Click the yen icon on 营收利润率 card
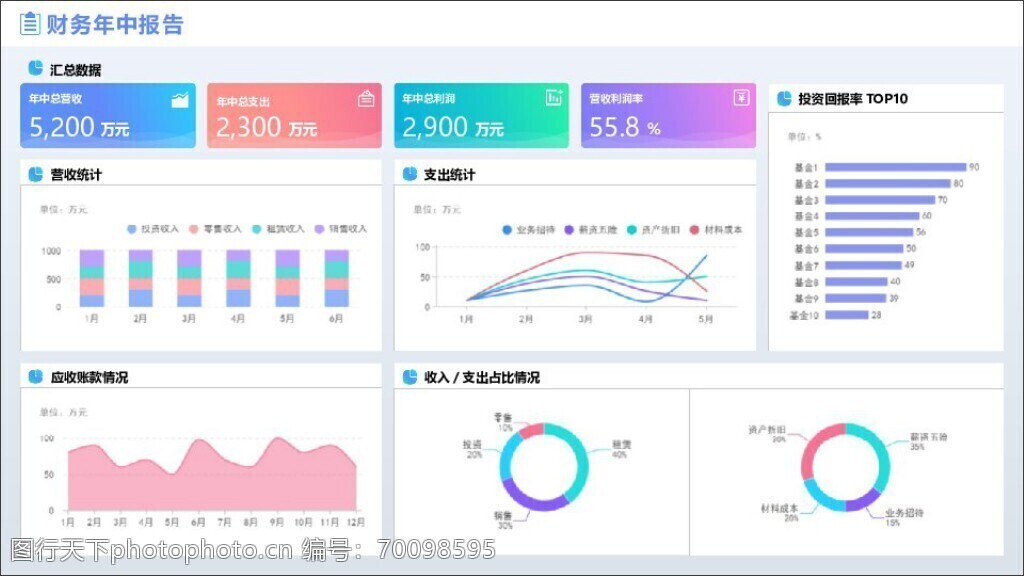1024x576 pixels. click(740, 97)
